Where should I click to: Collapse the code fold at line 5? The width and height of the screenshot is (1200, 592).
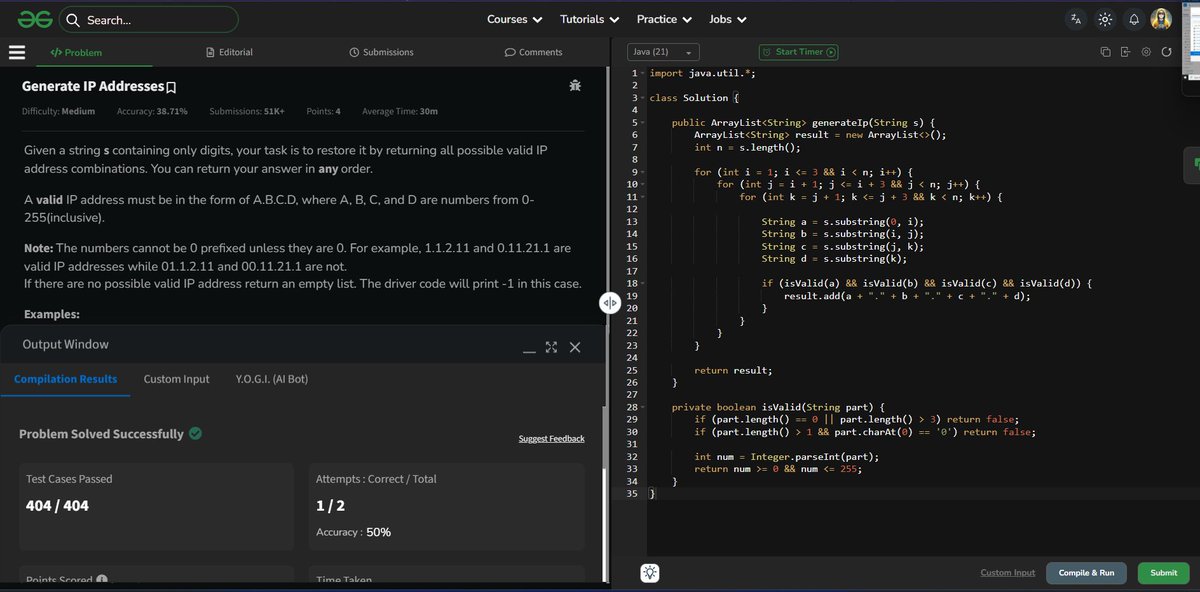point(643,122)
